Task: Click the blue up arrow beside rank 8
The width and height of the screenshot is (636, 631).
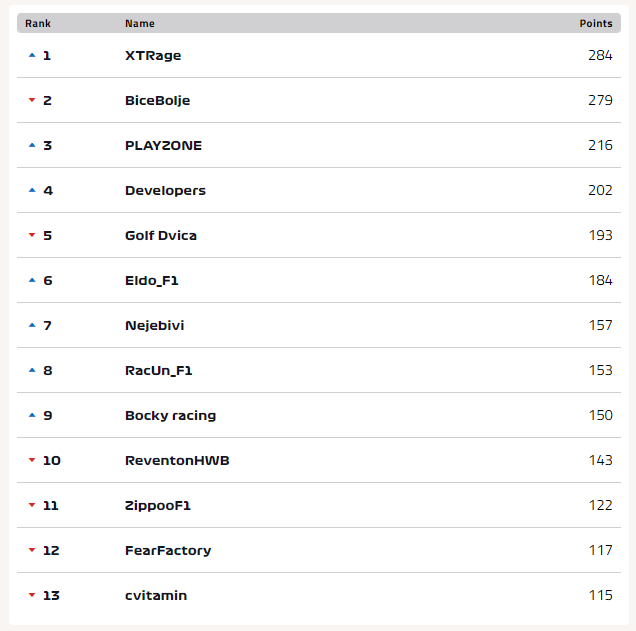Action: click(32, 370)
